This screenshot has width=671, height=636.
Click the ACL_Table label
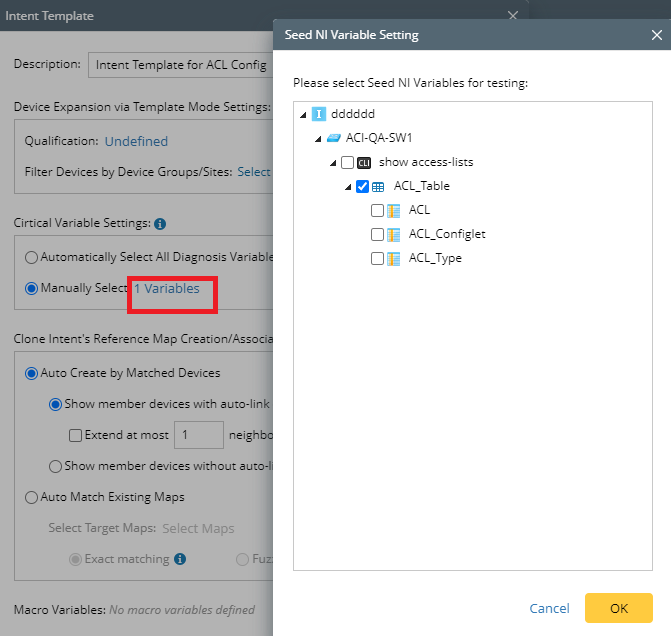[x=422, y=186]
